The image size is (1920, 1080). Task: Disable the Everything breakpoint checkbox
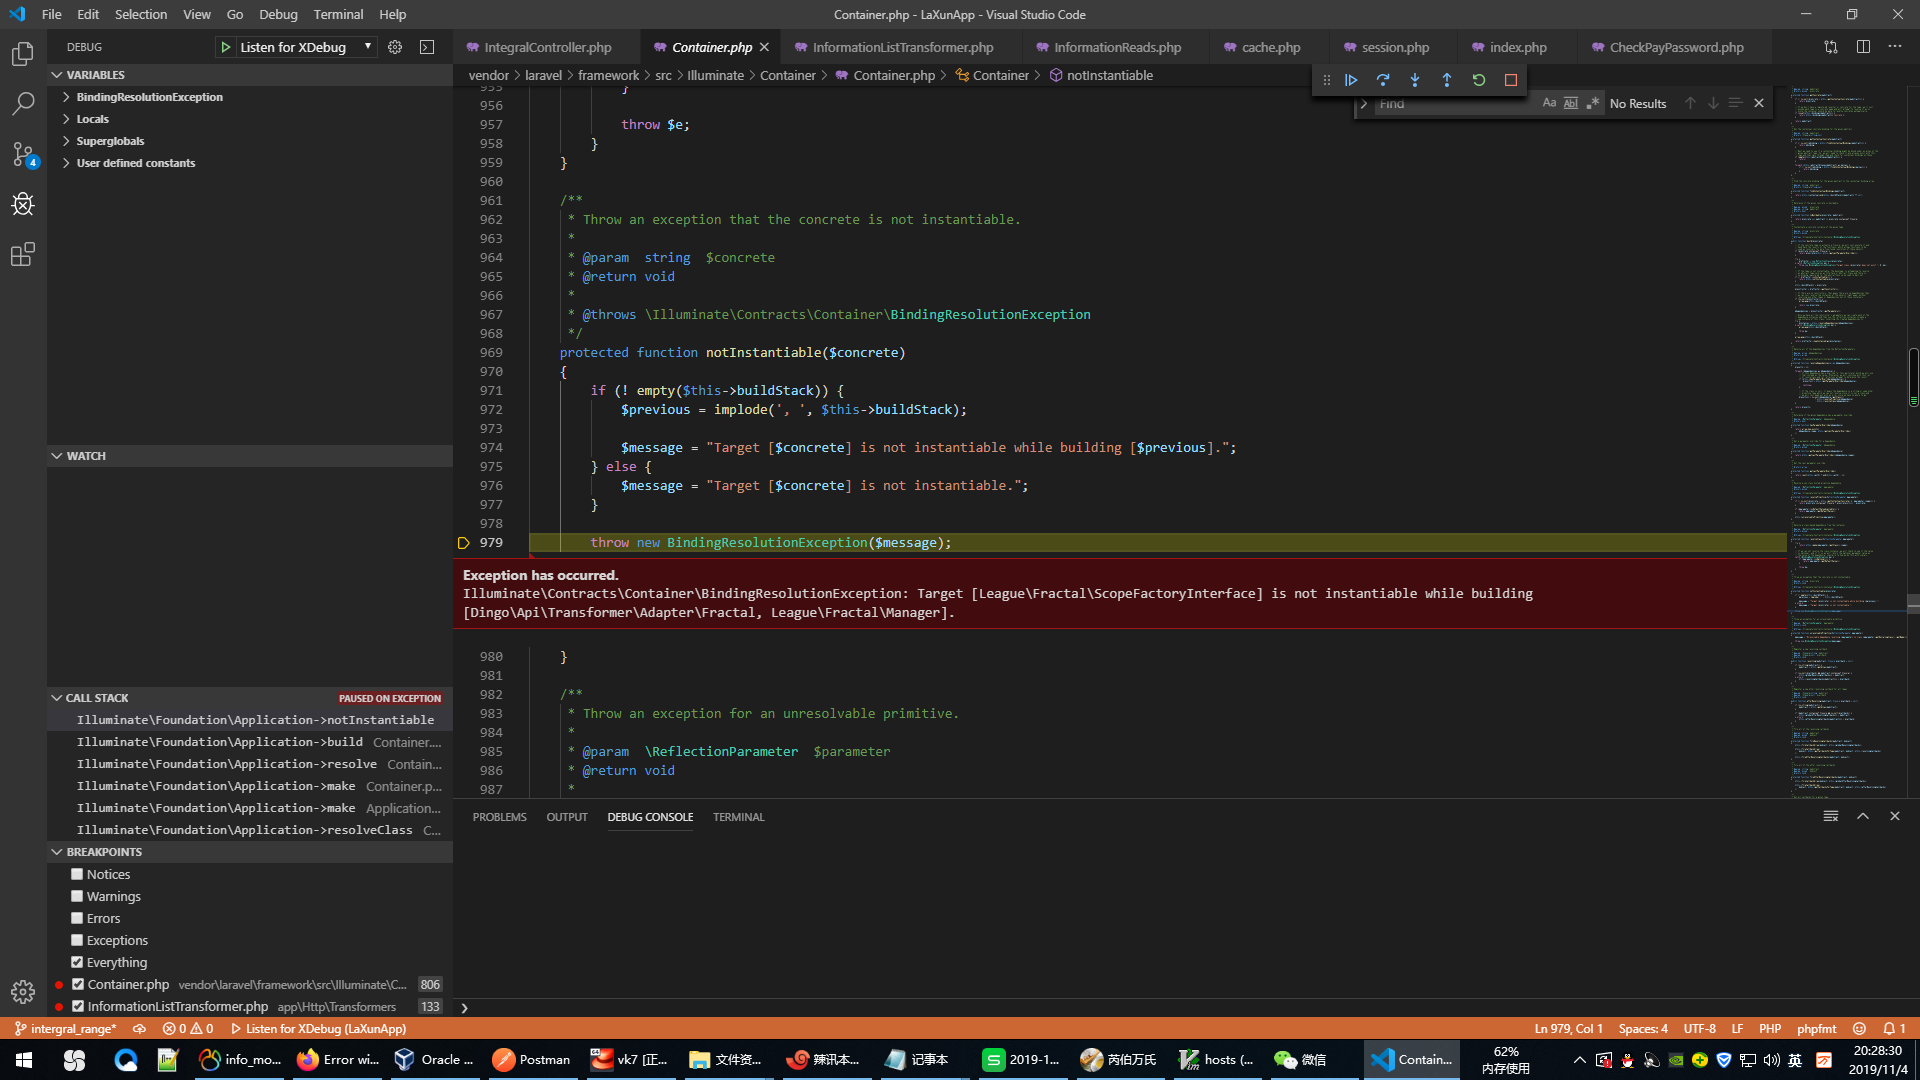point(77,961)
